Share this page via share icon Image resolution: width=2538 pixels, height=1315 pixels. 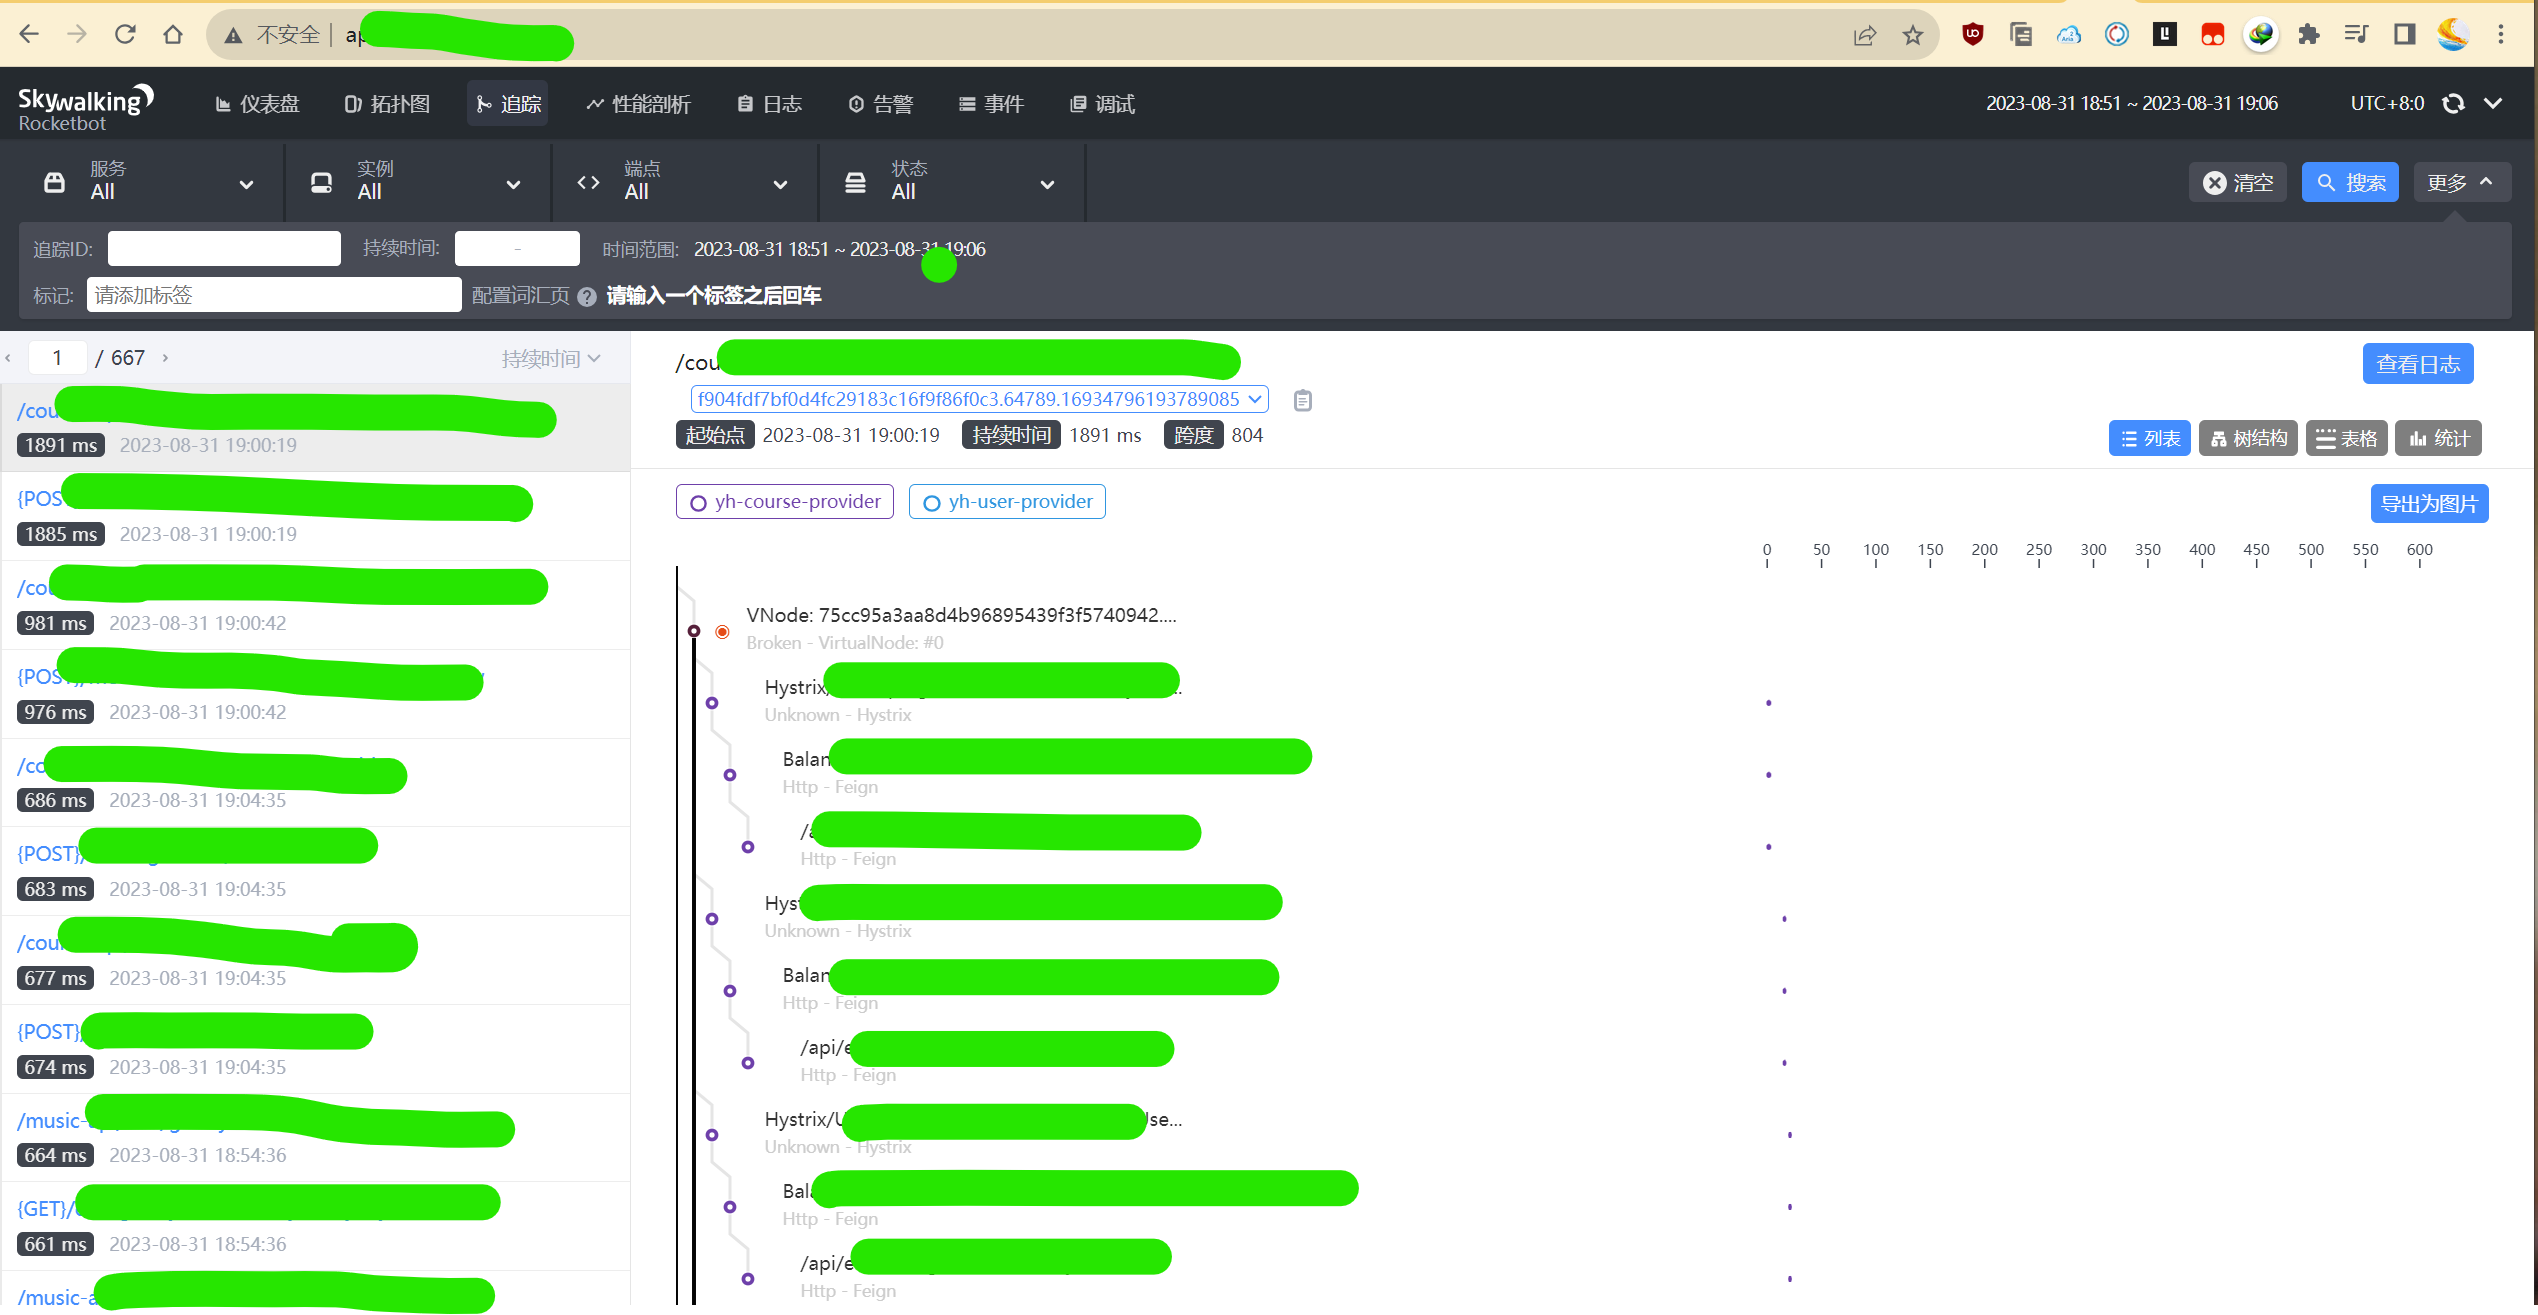tap(1865, 36)
